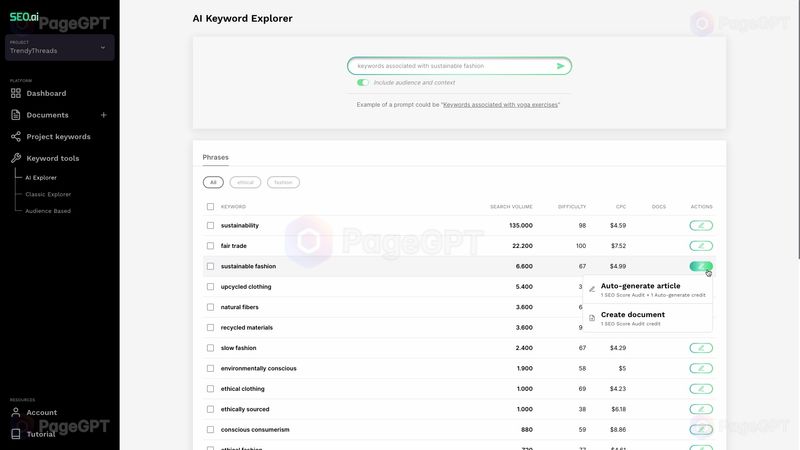Toggle Include audience and context switch
The image size is (800, 450).
(363, 83)
